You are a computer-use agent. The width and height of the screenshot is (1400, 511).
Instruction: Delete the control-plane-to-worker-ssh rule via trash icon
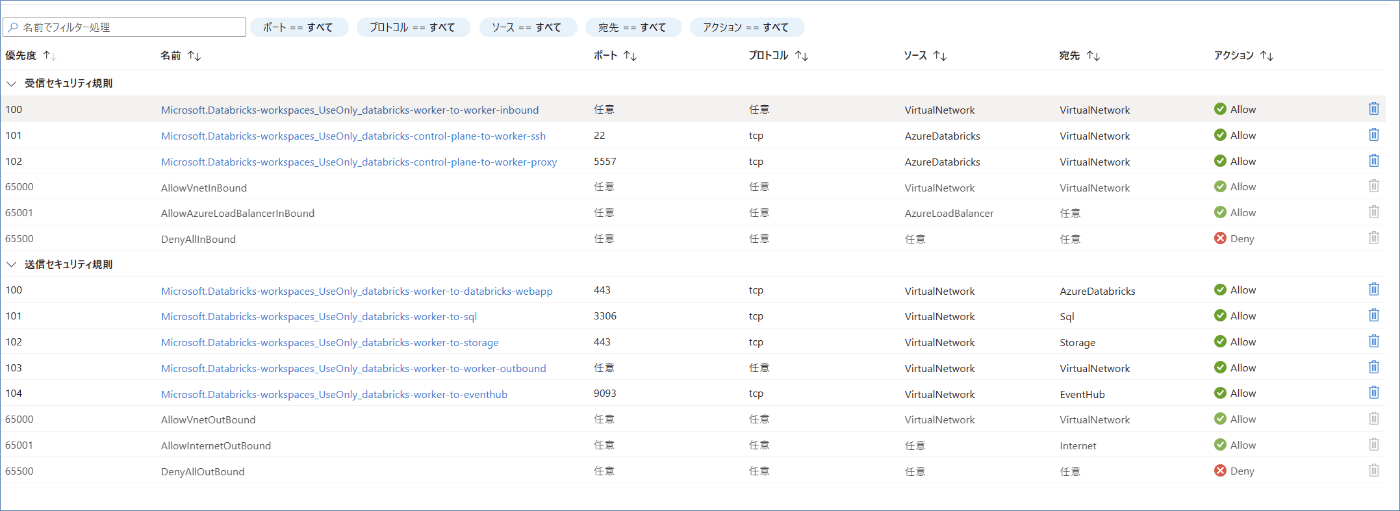pyautogui.click(x=1374, y=135)
